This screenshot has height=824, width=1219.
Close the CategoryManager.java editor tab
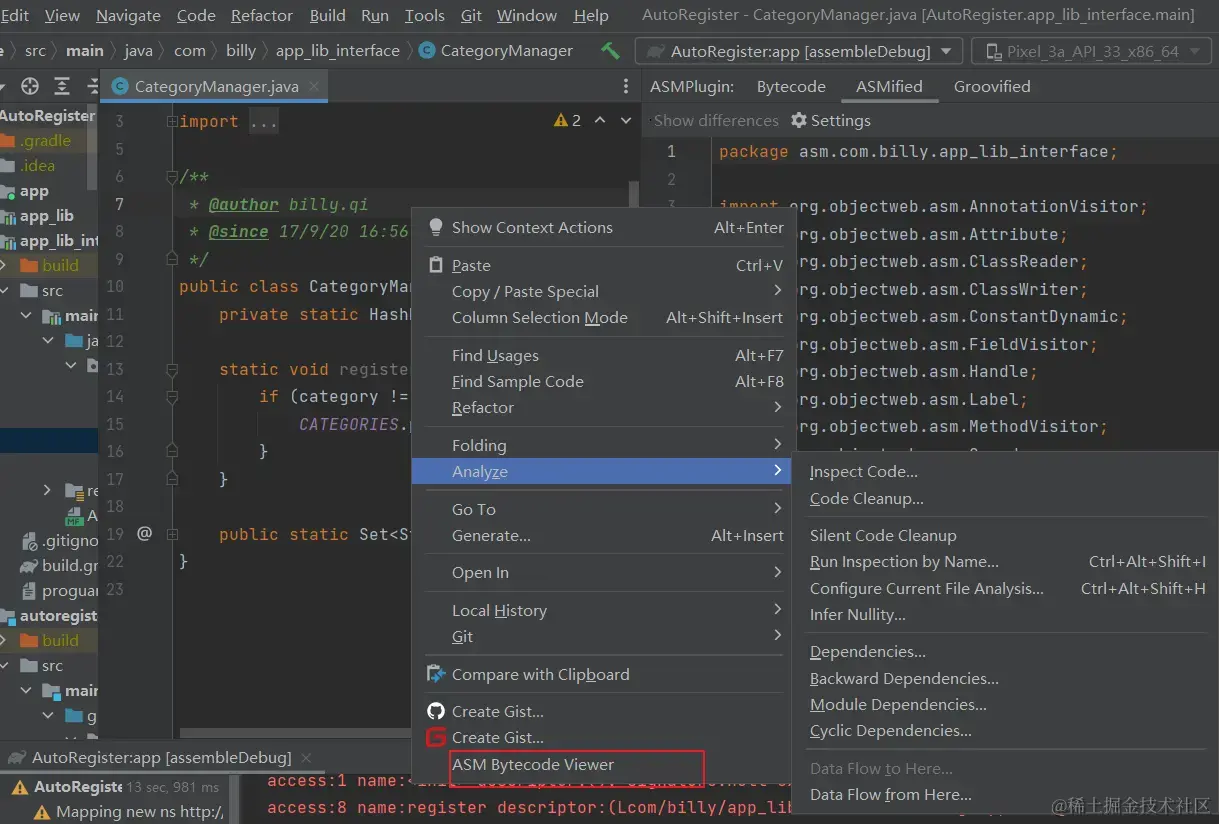click(315, 86)
